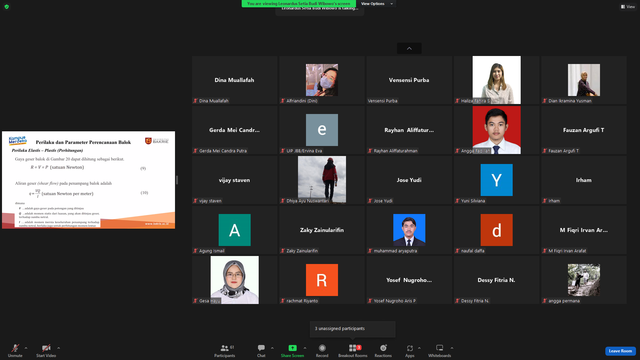This screenshot has width=640, height=360.
Task: Select M Fiqri Irvan Arafat's tile
Action: [584, 230]
